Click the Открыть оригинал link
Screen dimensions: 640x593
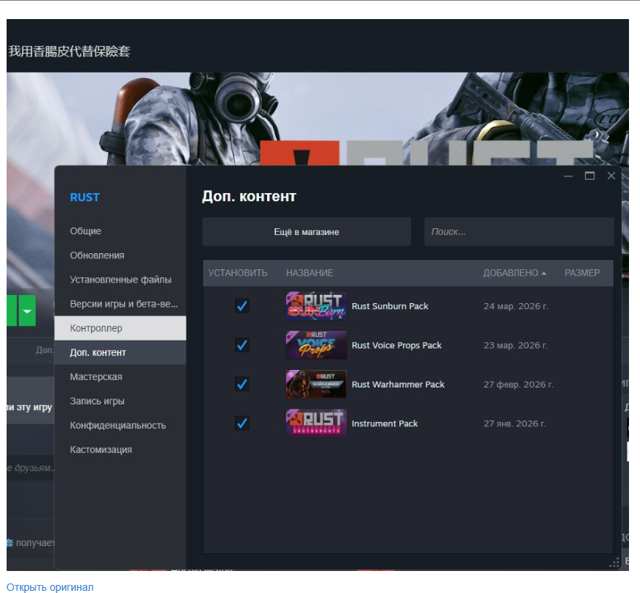point(50,587)
